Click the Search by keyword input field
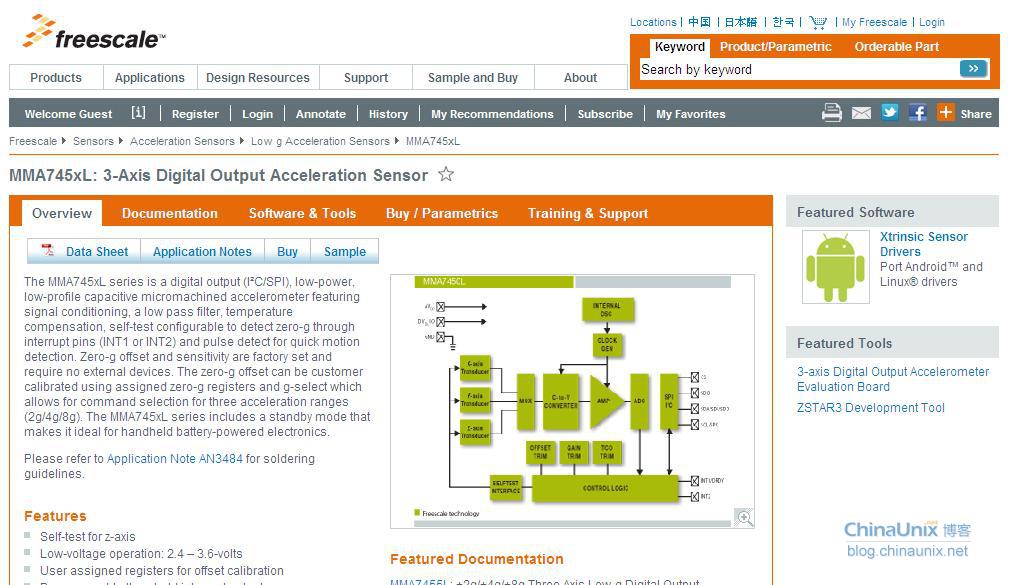 click(x=799, y=69)
